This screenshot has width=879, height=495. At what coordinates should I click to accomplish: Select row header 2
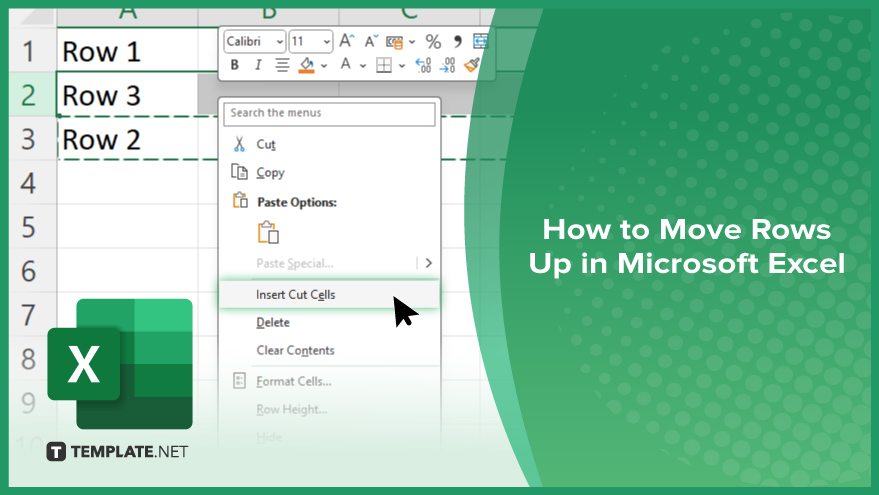(29, 95)
